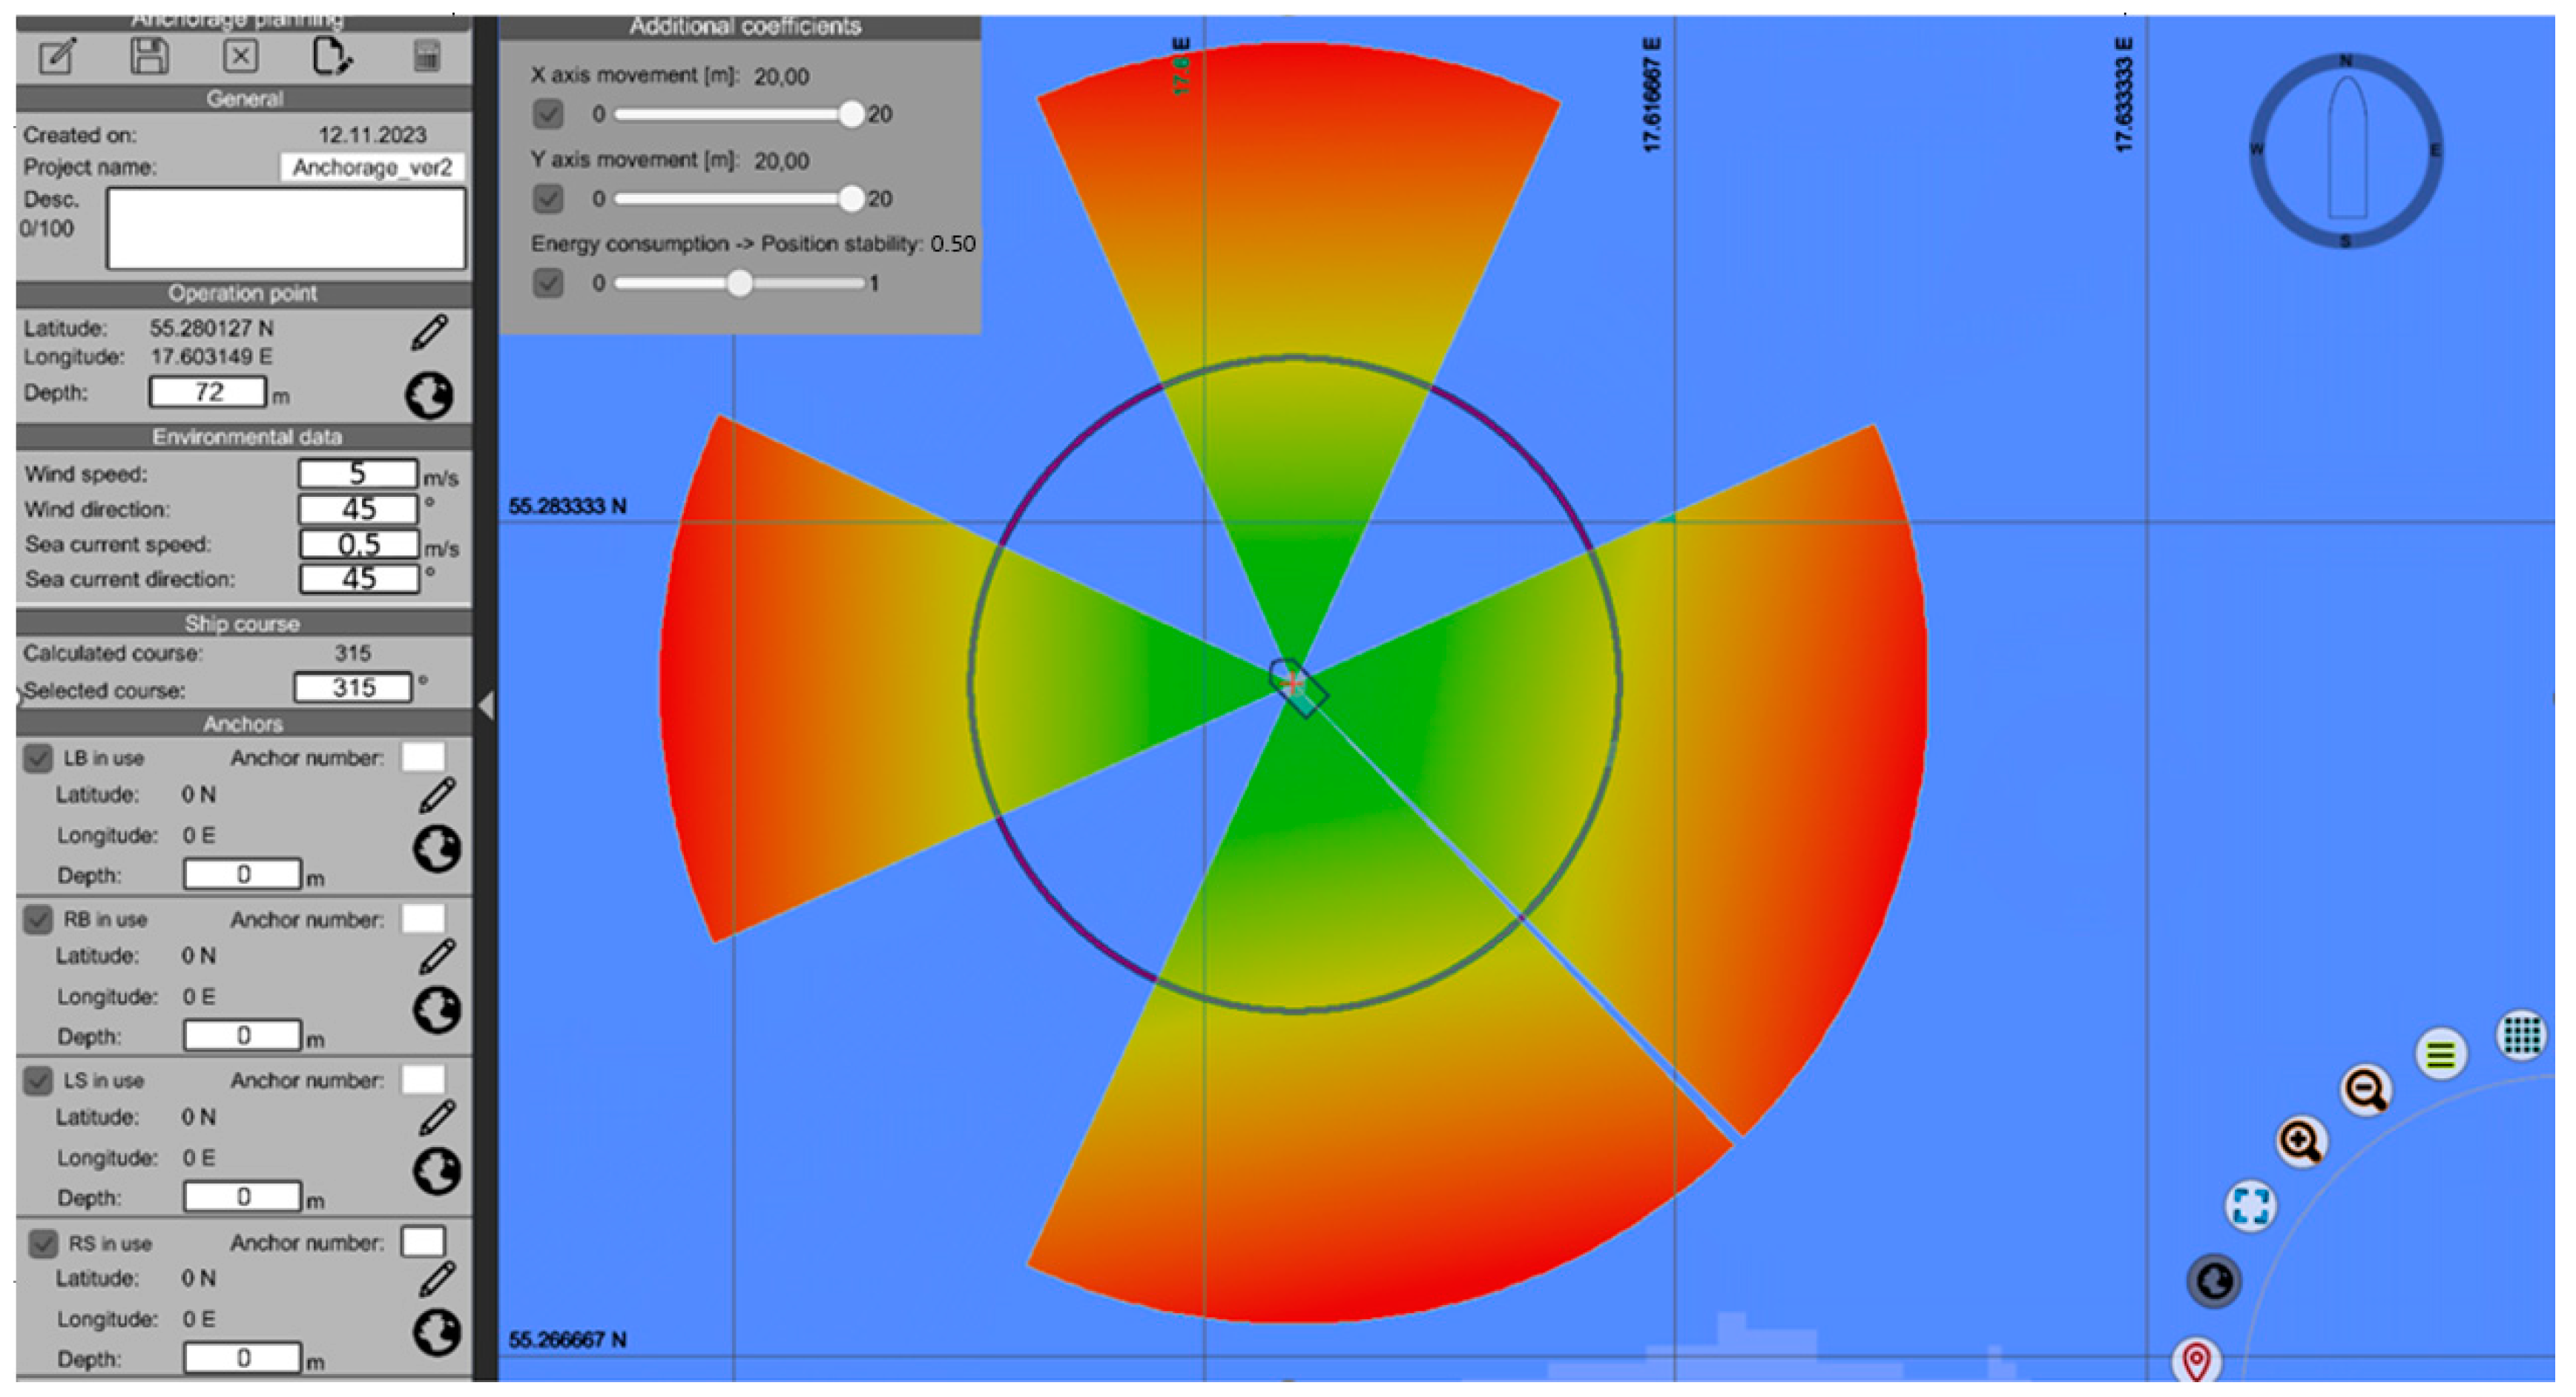
Task: Click the zoom in magnifier on the map
Action: point(2300,1142)
